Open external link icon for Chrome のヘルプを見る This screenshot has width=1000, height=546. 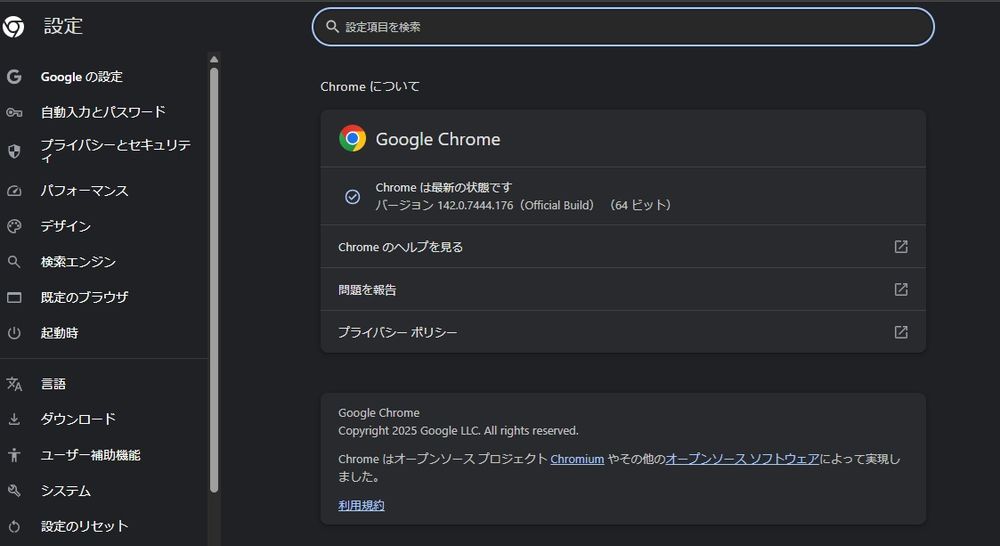(x=901, y=247)
